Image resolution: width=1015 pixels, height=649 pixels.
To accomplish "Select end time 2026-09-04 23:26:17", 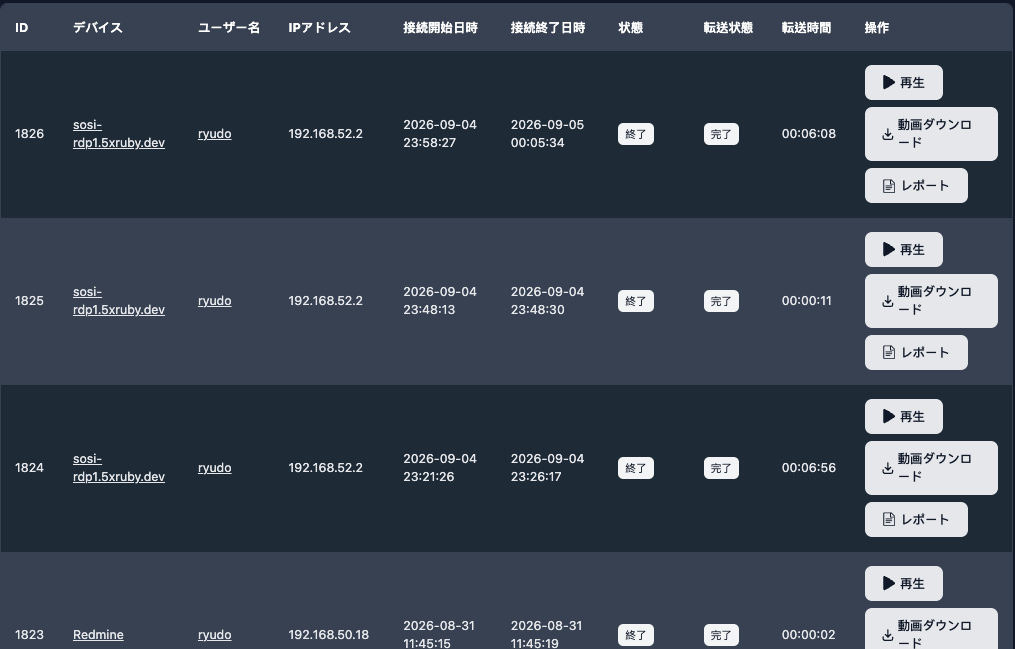I will coord(548,468).
